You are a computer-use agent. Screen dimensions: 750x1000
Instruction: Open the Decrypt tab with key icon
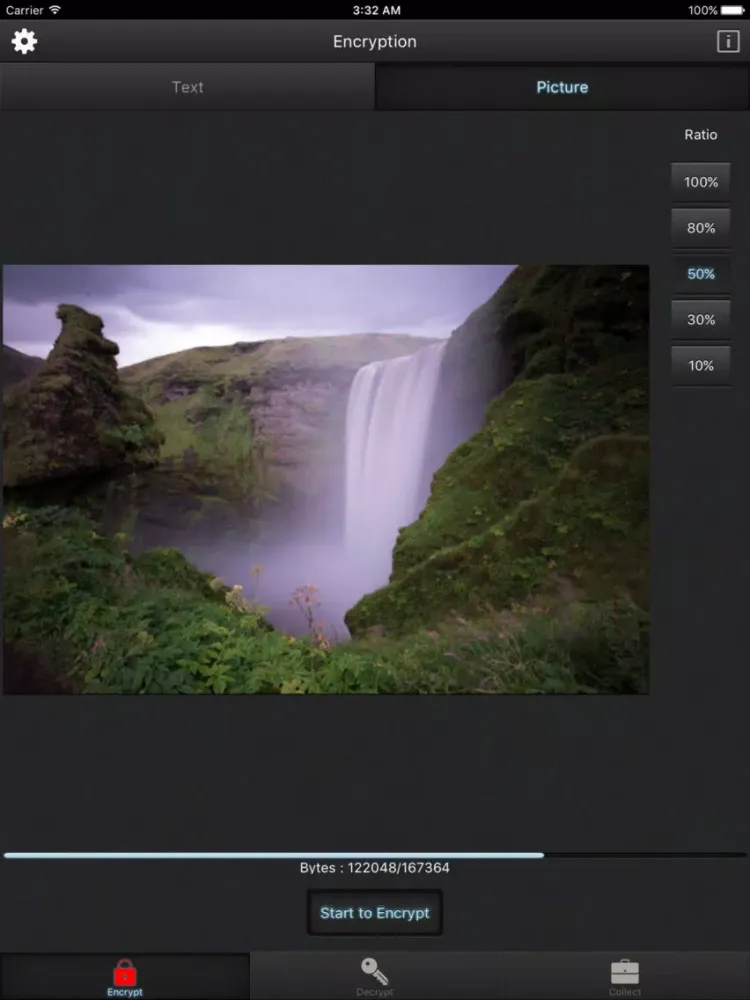click(375, 977)
